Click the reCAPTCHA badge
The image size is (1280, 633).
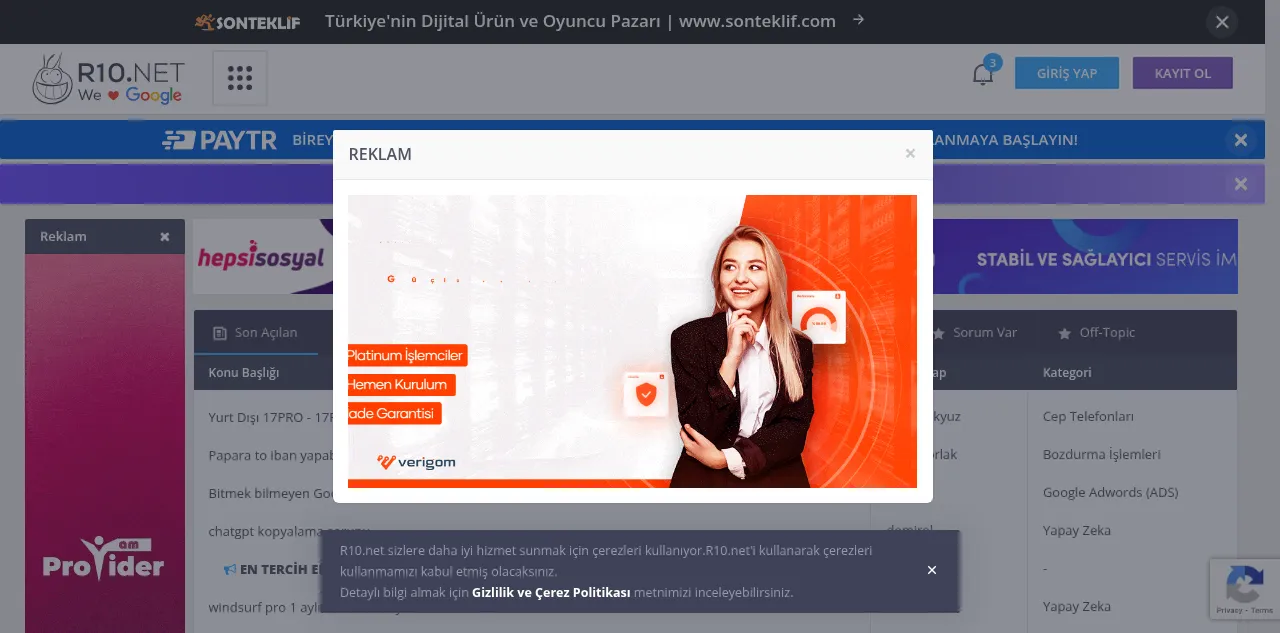1245,589
